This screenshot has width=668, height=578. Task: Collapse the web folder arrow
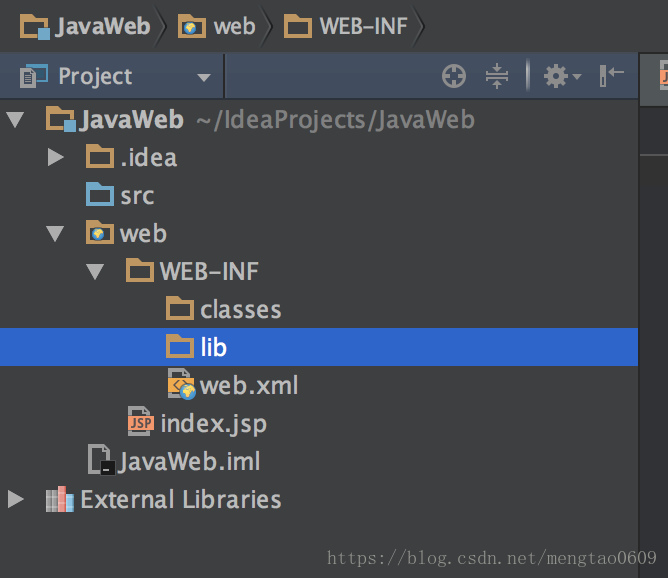tap(55, 233)
